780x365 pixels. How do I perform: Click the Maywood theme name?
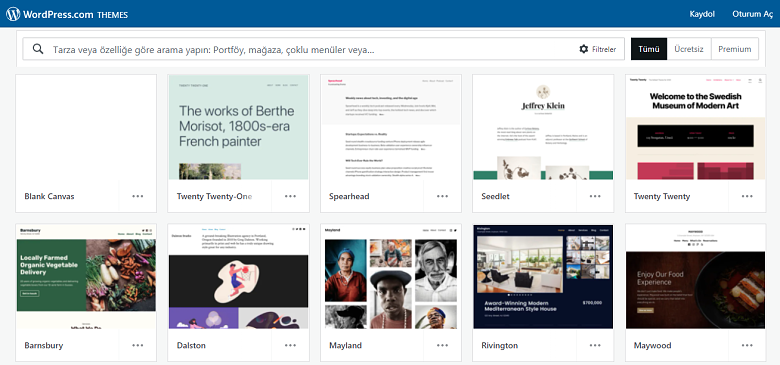652,345
